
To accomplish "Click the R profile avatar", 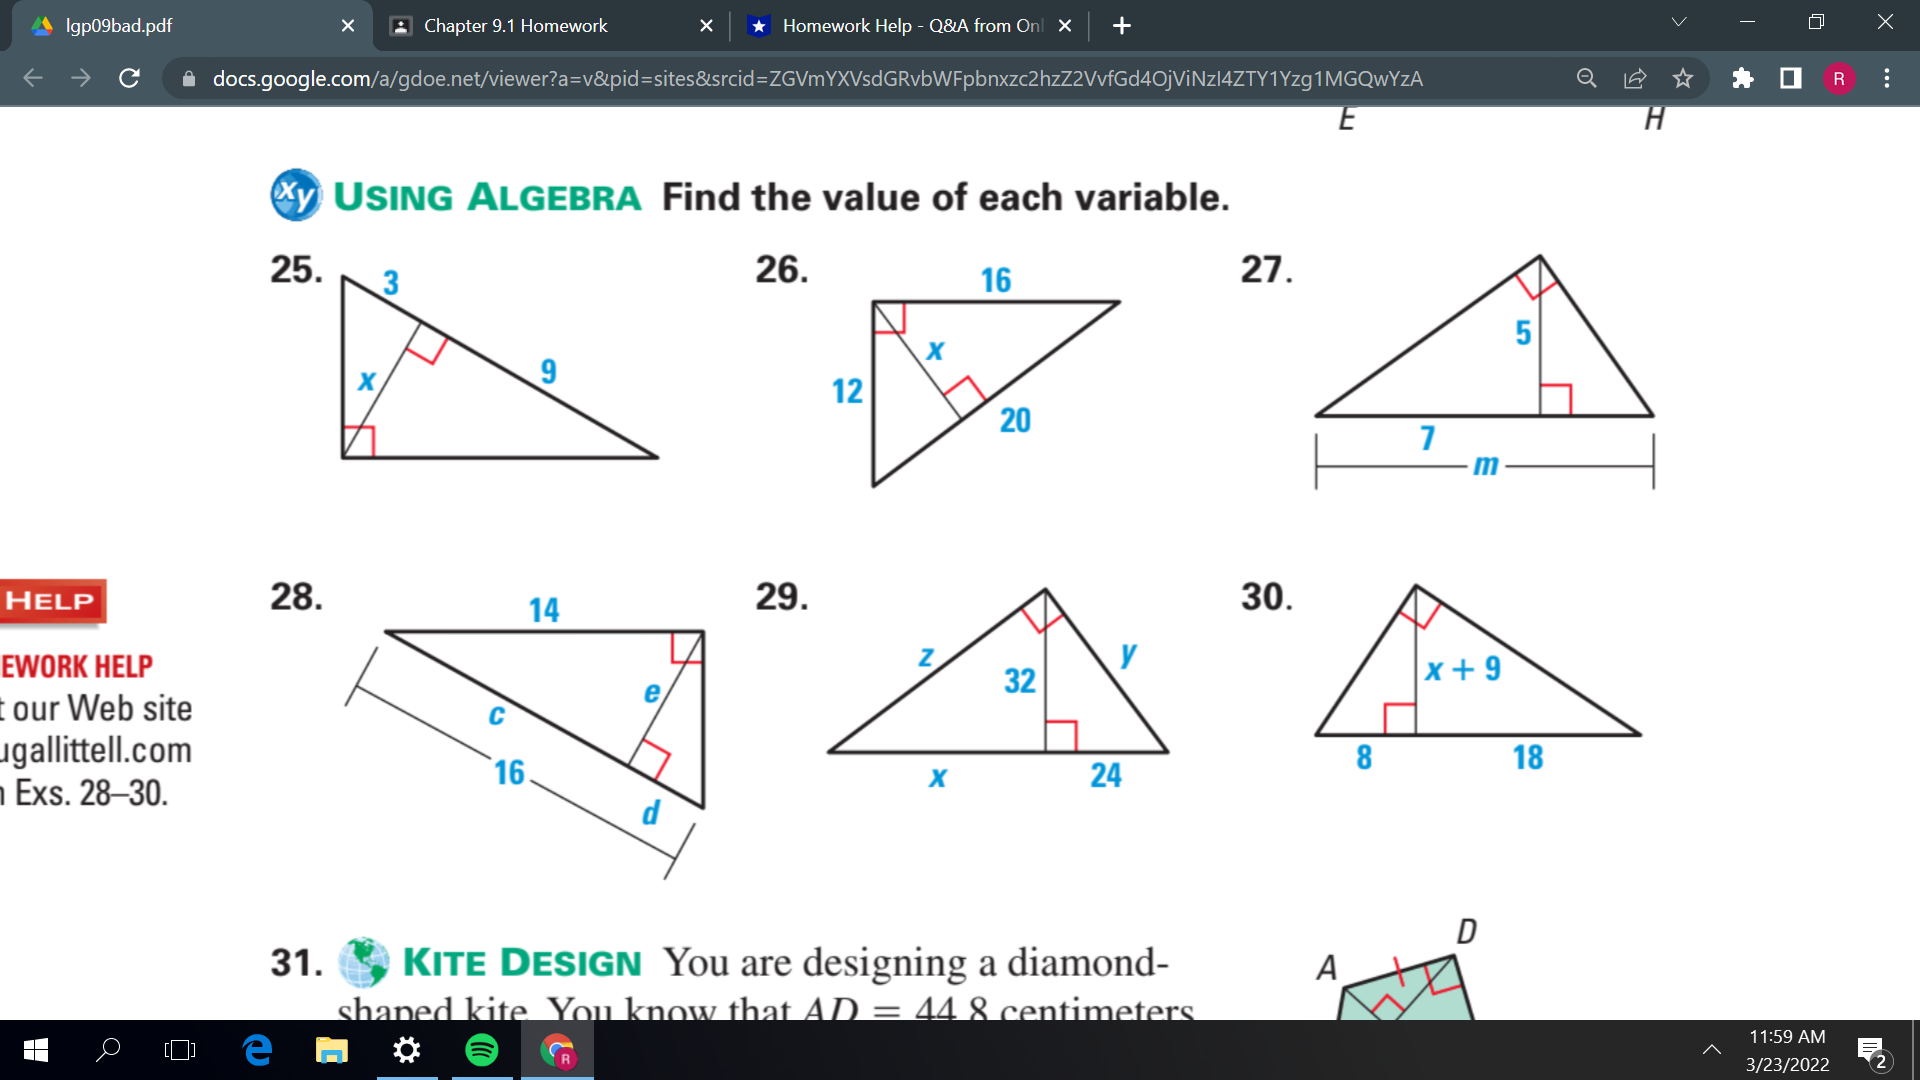I will [x=1840, y=78].
